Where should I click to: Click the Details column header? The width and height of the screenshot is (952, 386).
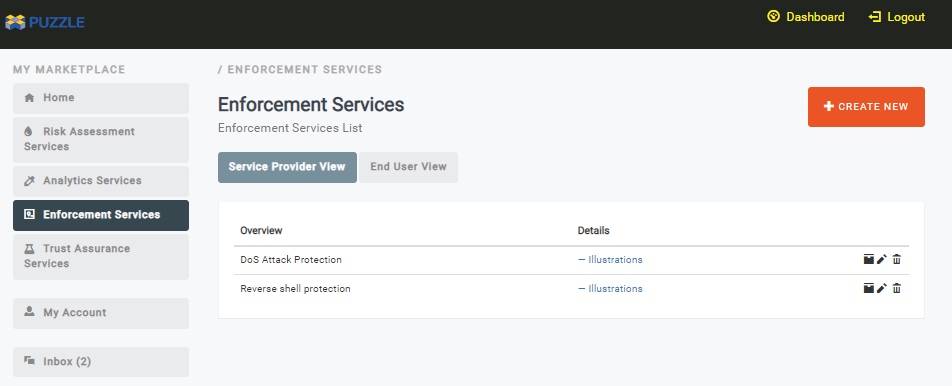(x=593, y=231)
